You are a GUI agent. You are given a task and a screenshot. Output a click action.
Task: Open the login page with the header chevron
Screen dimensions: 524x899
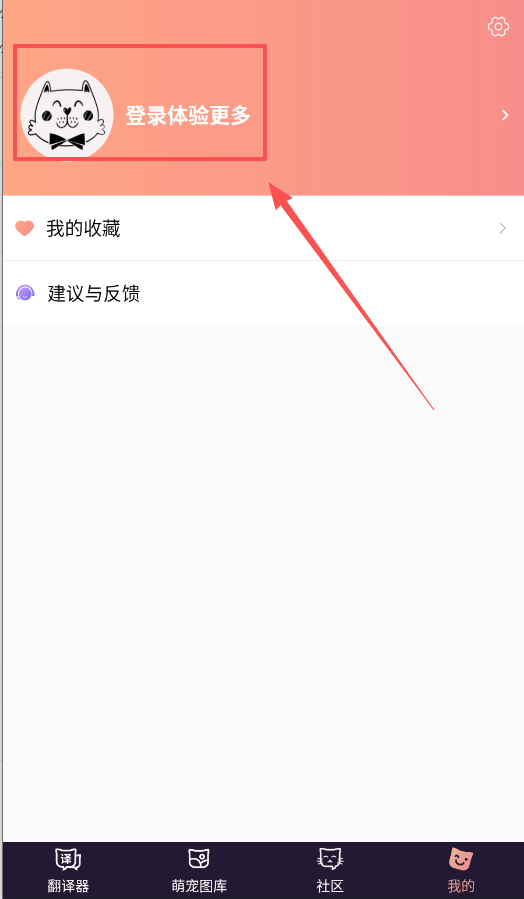[x=505, y=115]
